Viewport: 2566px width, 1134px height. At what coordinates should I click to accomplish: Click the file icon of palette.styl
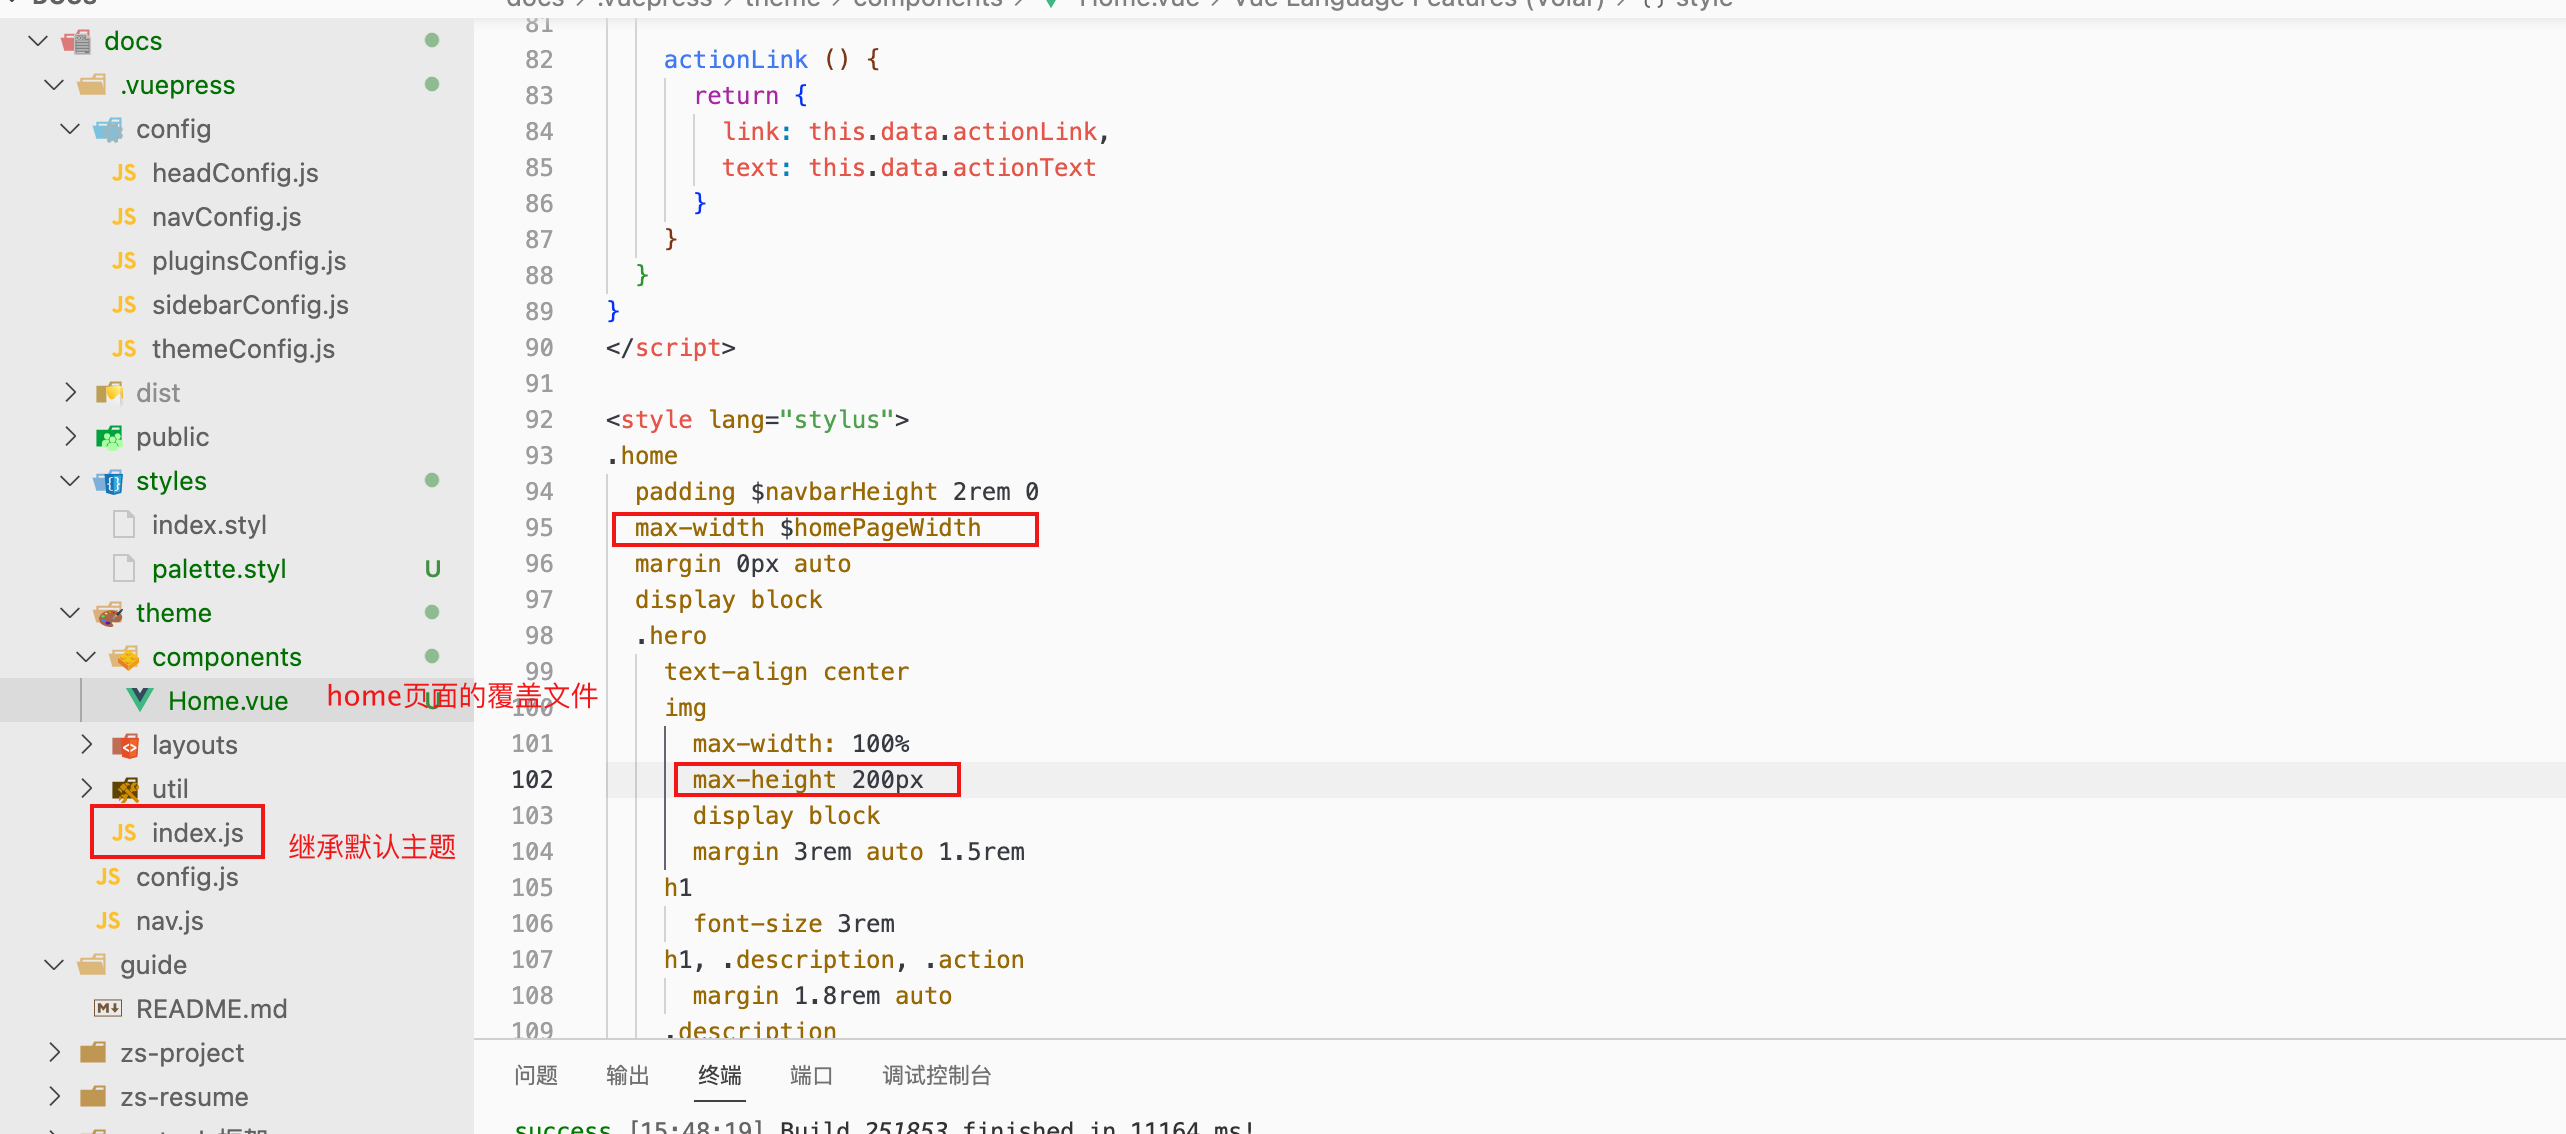(x=124, y=569)
